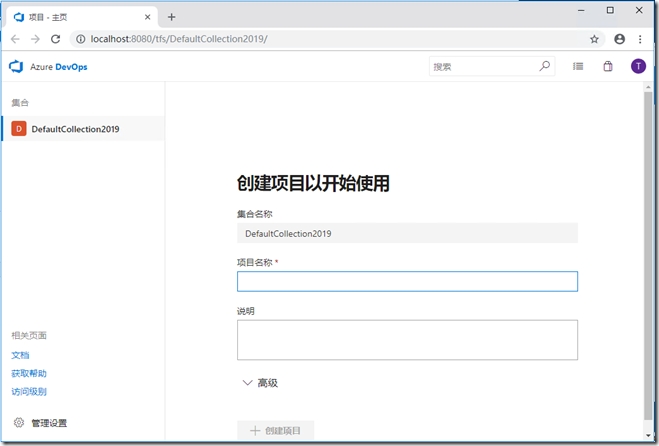Open Chrome three-dot menu
659x446 pixels.
[640, 39]
